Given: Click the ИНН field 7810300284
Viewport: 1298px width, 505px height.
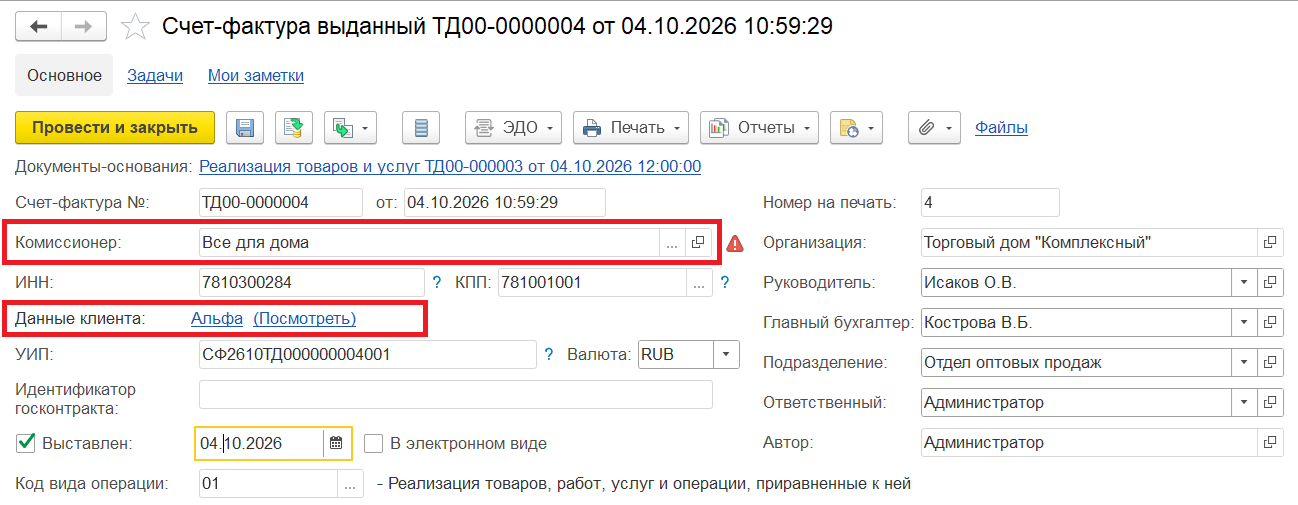Looking at the screenshot, I should pos(312,282).
